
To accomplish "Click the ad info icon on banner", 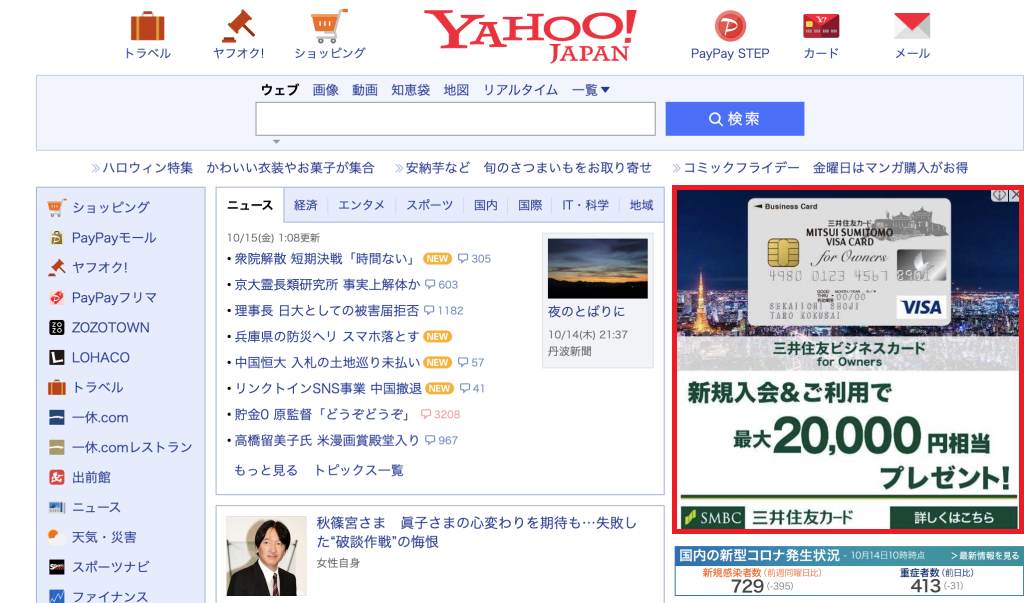I will (999, 195).
